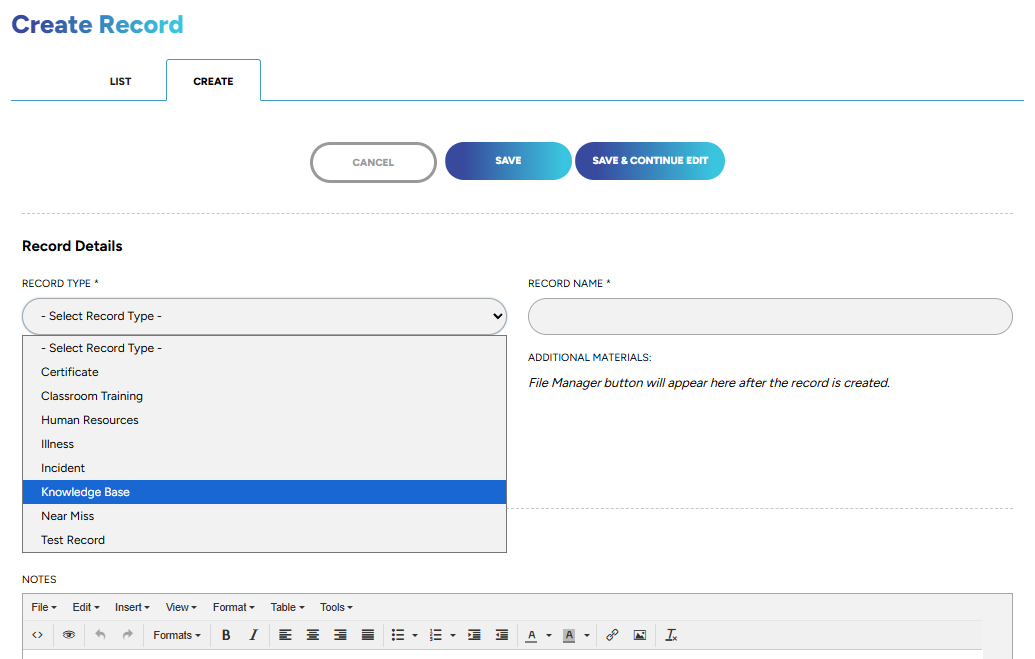Click the SAVE button
The width and height of the screenshot is (1035, 659).
click(508, 160)
